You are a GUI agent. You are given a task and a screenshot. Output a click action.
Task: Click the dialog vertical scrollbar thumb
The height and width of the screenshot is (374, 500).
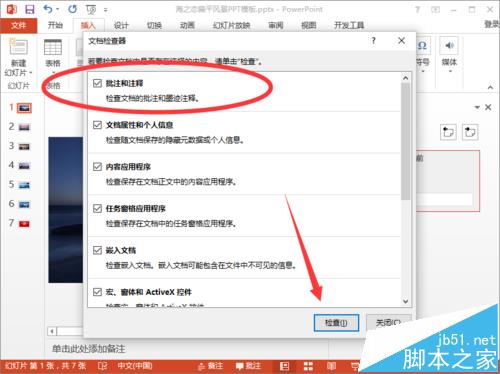(406, 142)
